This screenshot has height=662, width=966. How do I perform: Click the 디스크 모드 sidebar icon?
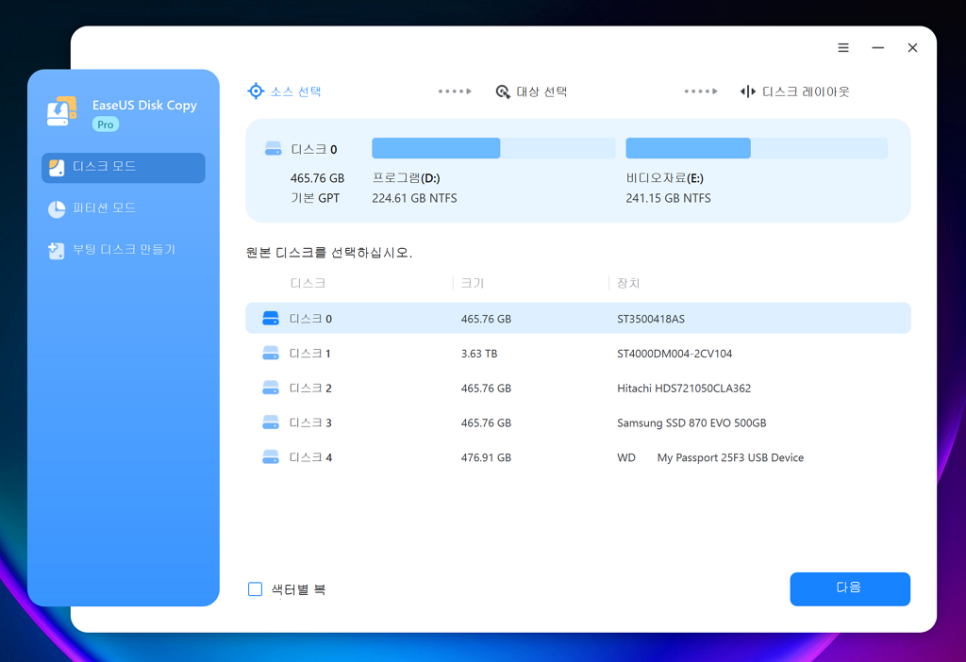pos(57,168)
